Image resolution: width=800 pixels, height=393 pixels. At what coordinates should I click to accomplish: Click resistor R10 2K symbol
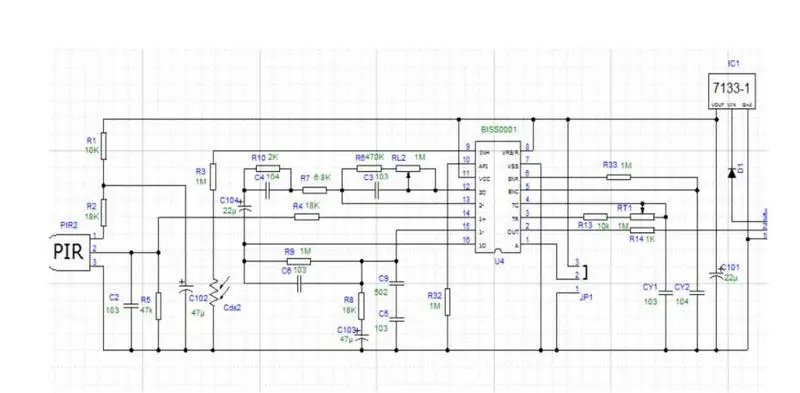pos(268,168)
